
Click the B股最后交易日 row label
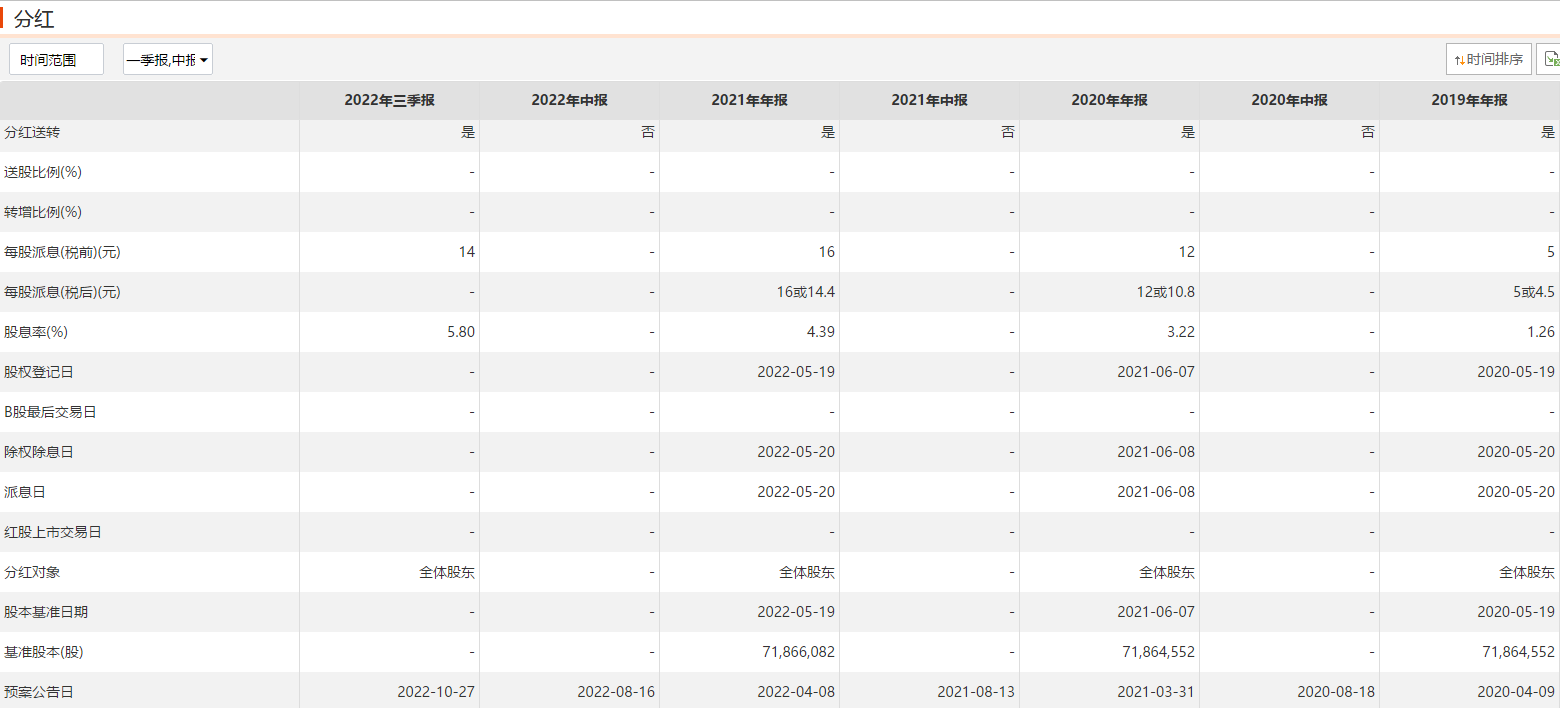pos(50,412)
